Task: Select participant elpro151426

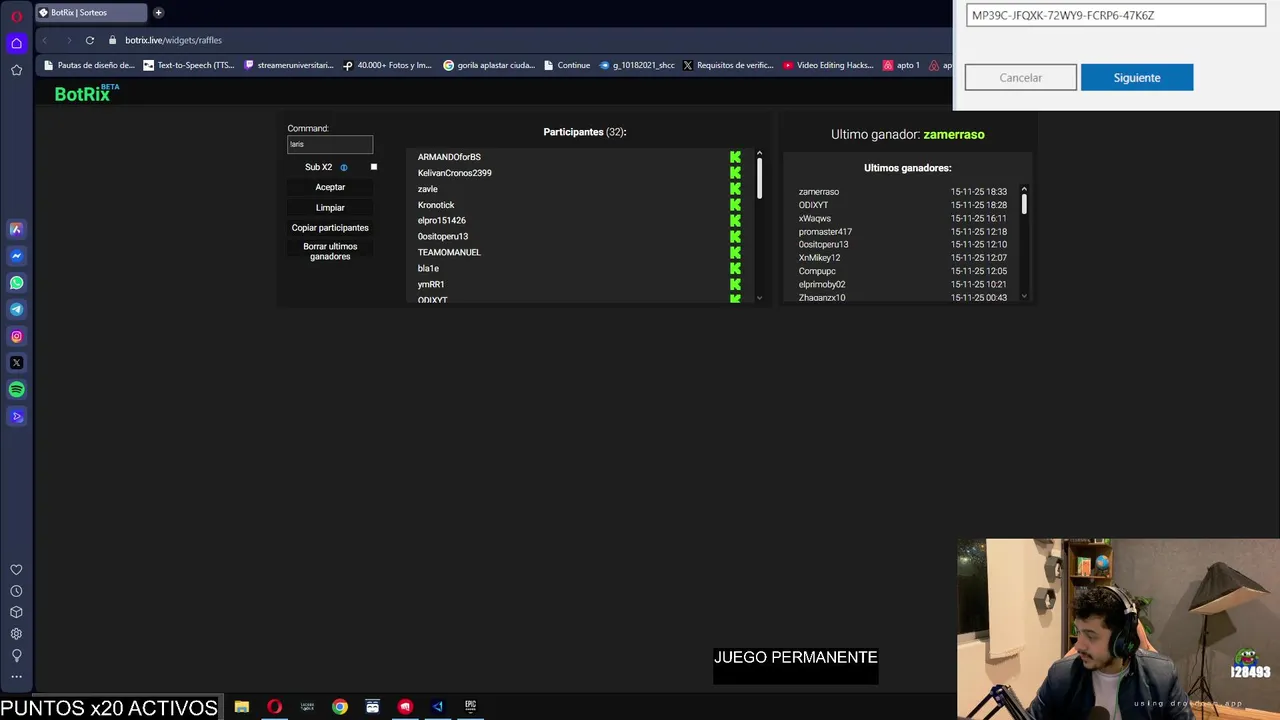Action: 442,220
